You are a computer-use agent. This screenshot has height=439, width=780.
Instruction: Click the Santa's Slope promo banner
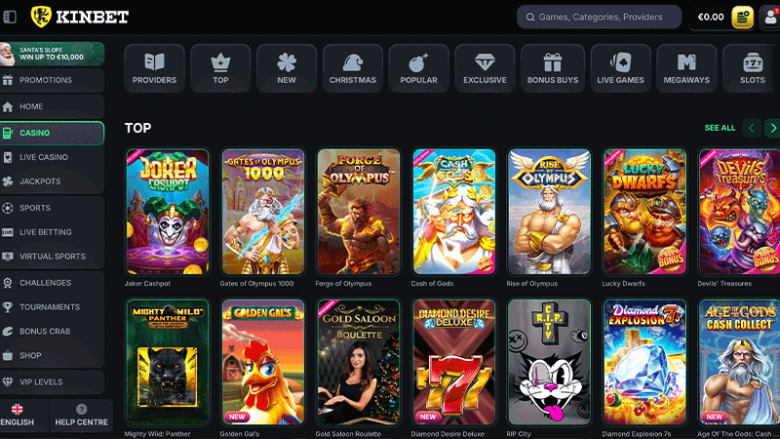tap(52, 54)
